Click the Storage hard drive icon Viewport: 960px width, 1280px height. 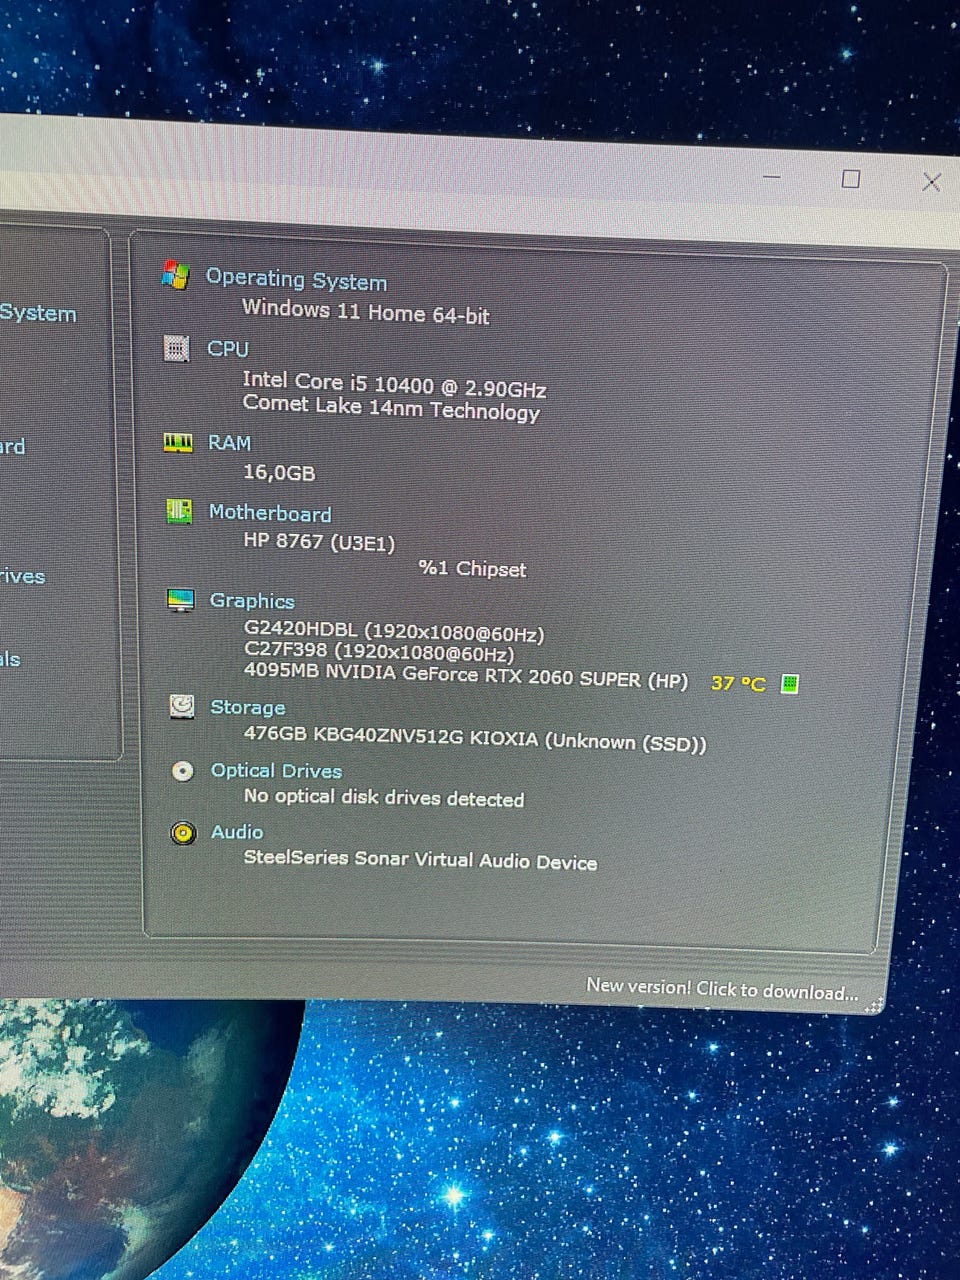click(x=182, y=706)
